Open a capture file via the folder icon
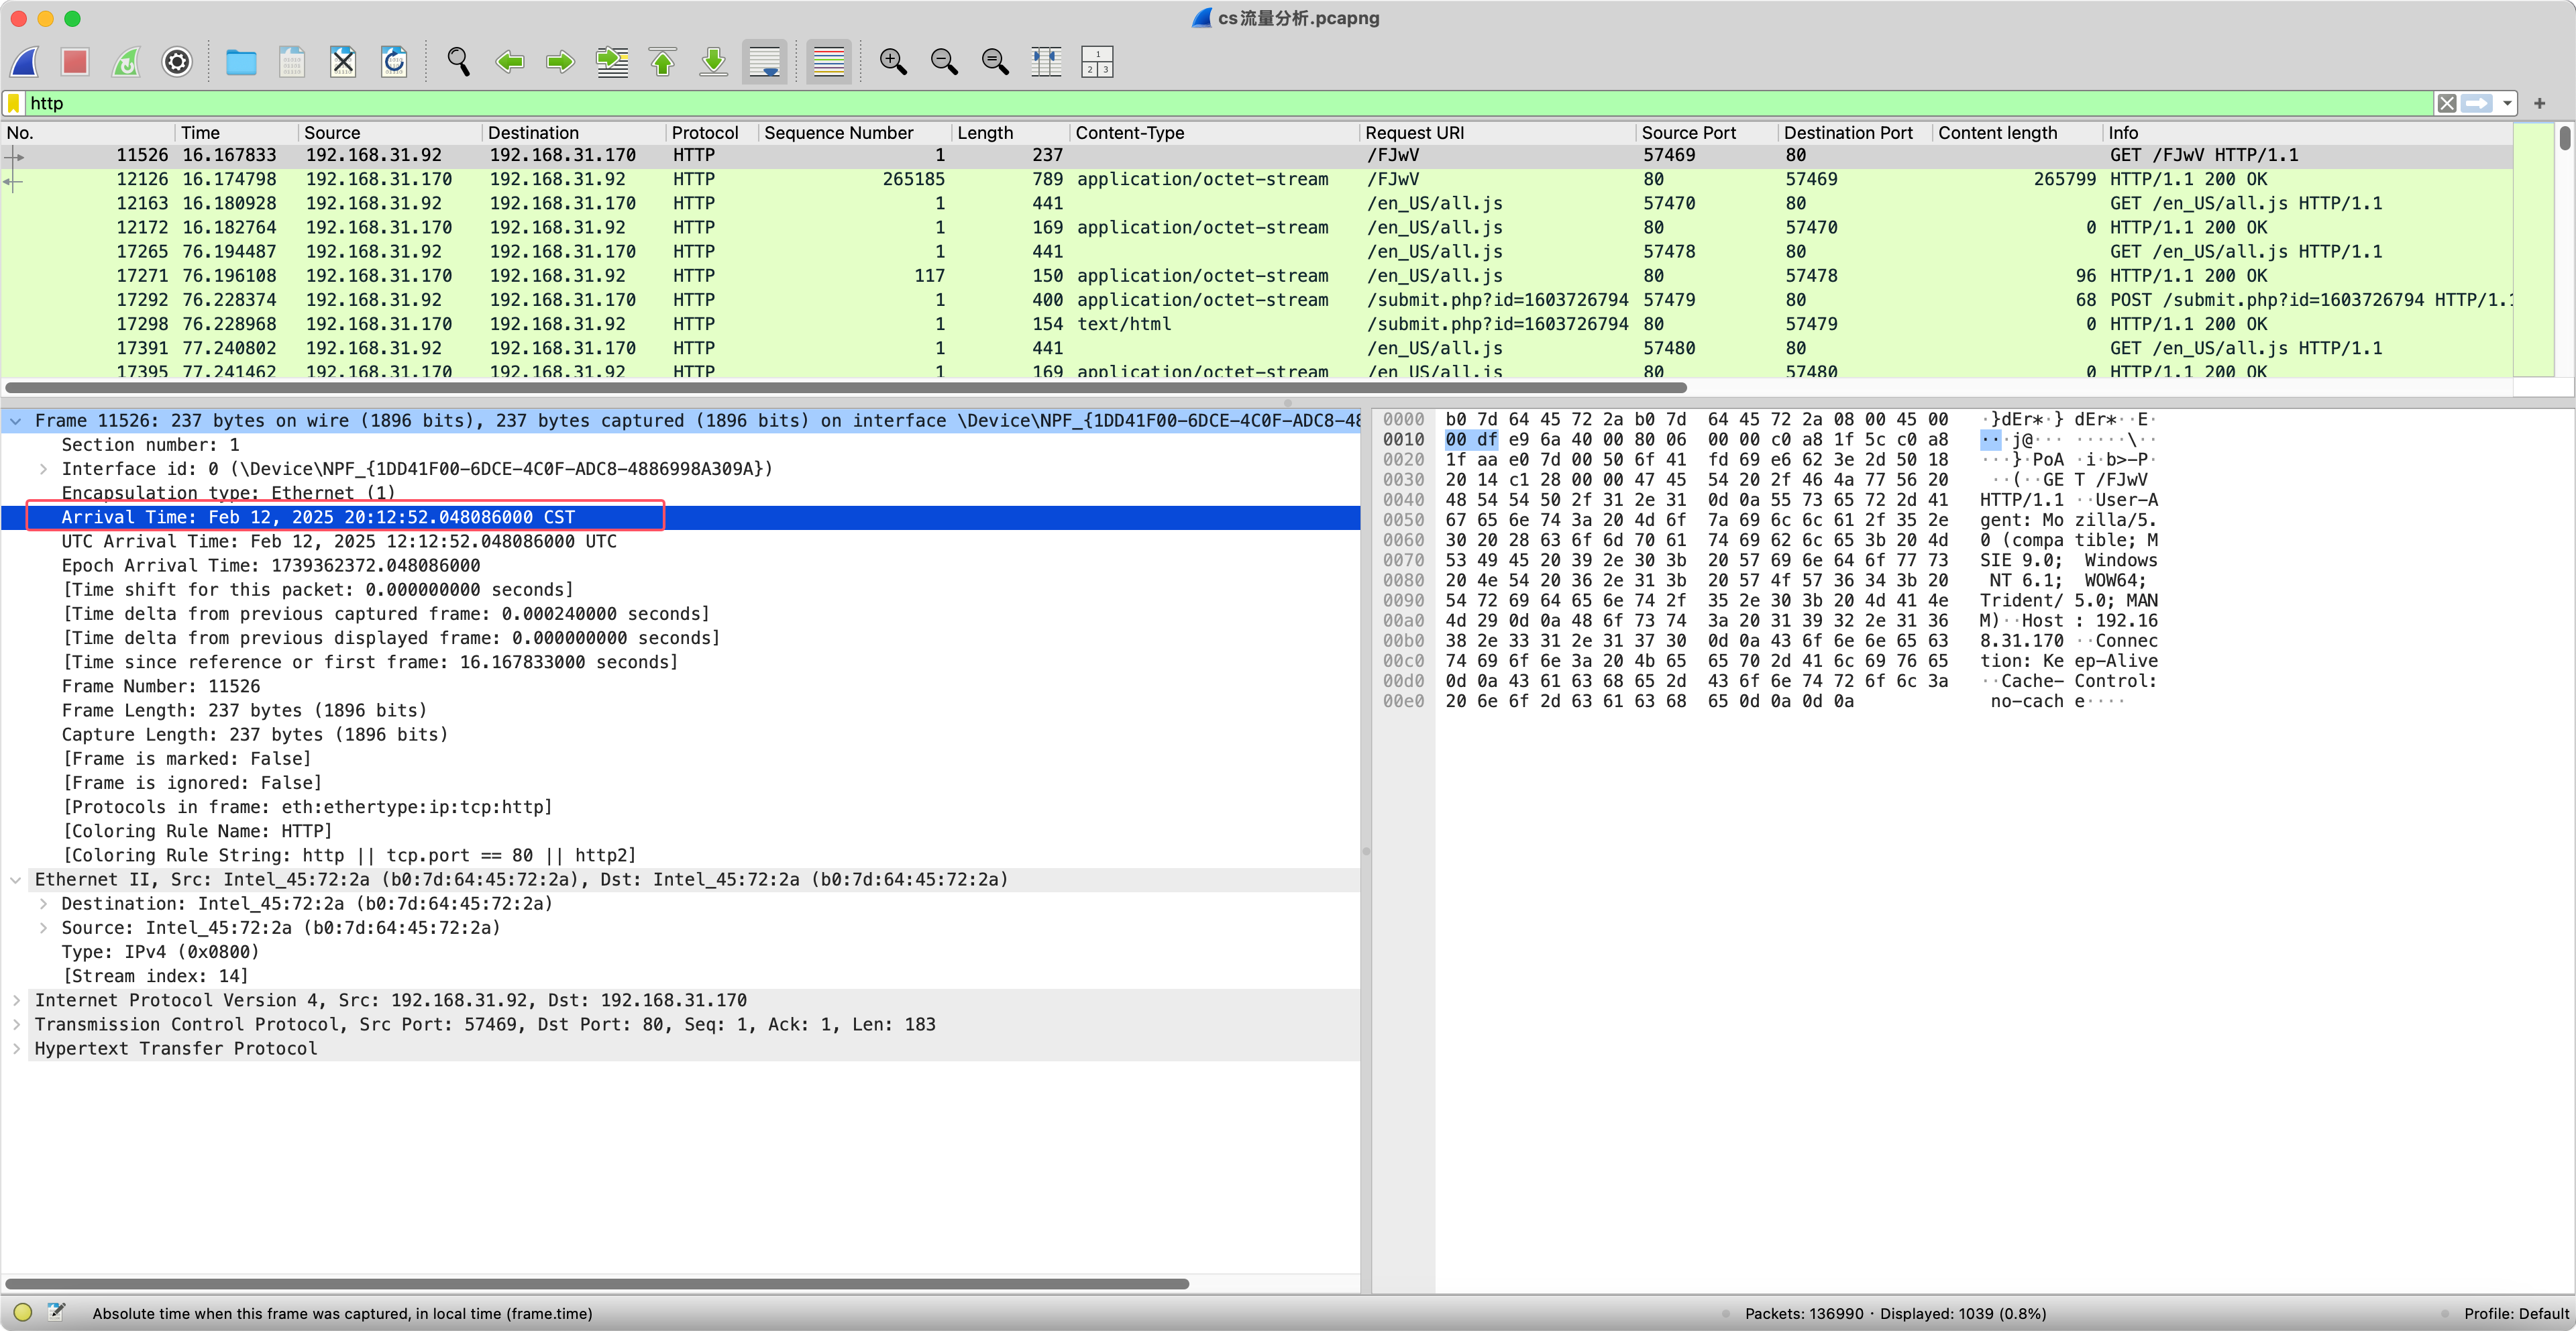Screen dimensions: 2576x1331 (x=241, y=62)
